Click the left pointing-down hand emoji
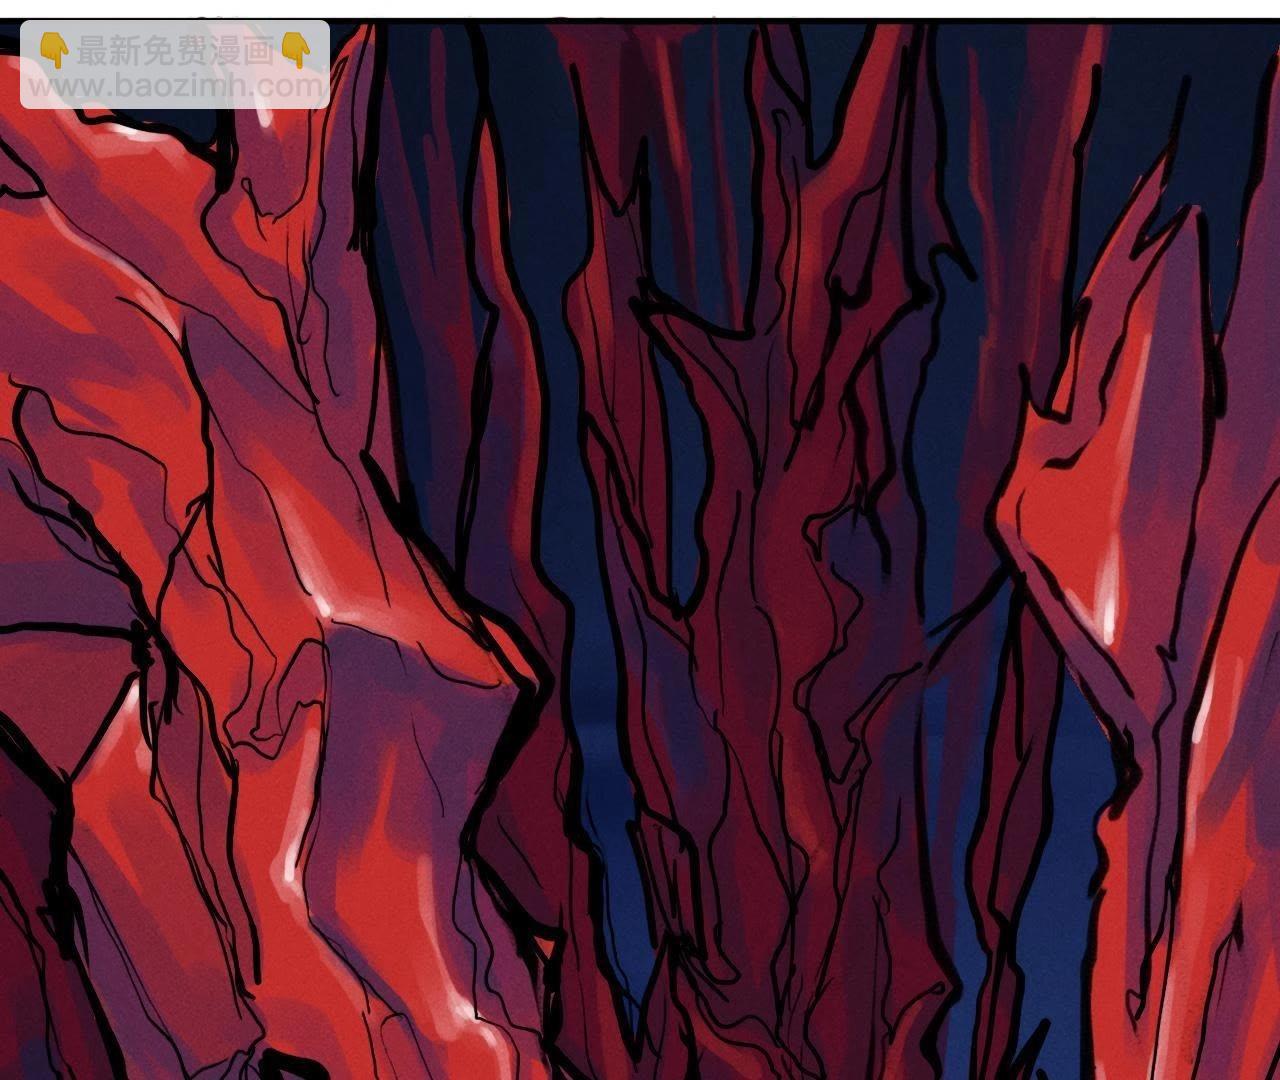The image size is (1280, 1080). click(x=53, y=49)
